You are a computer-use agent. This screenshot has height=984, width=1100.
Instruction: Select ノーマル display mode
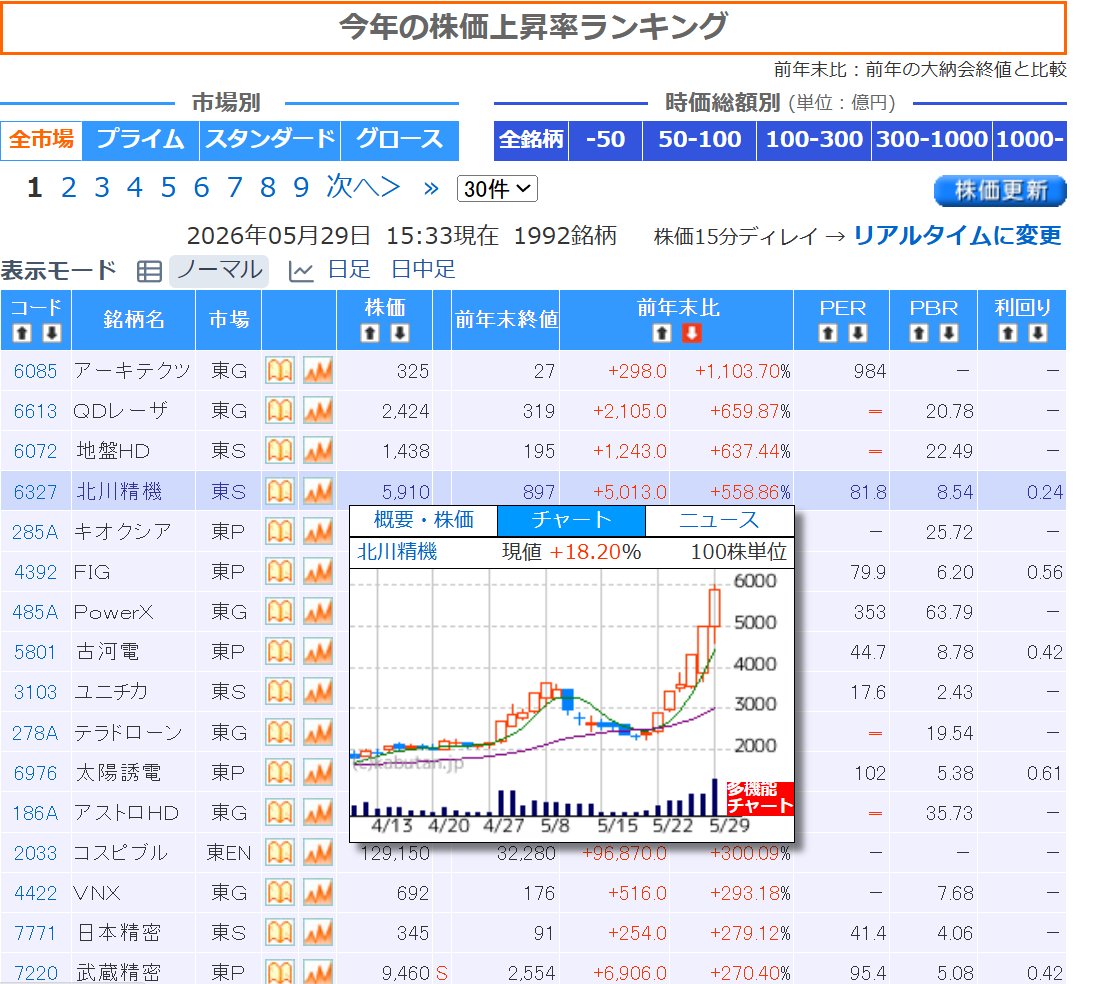click(219, 270)
